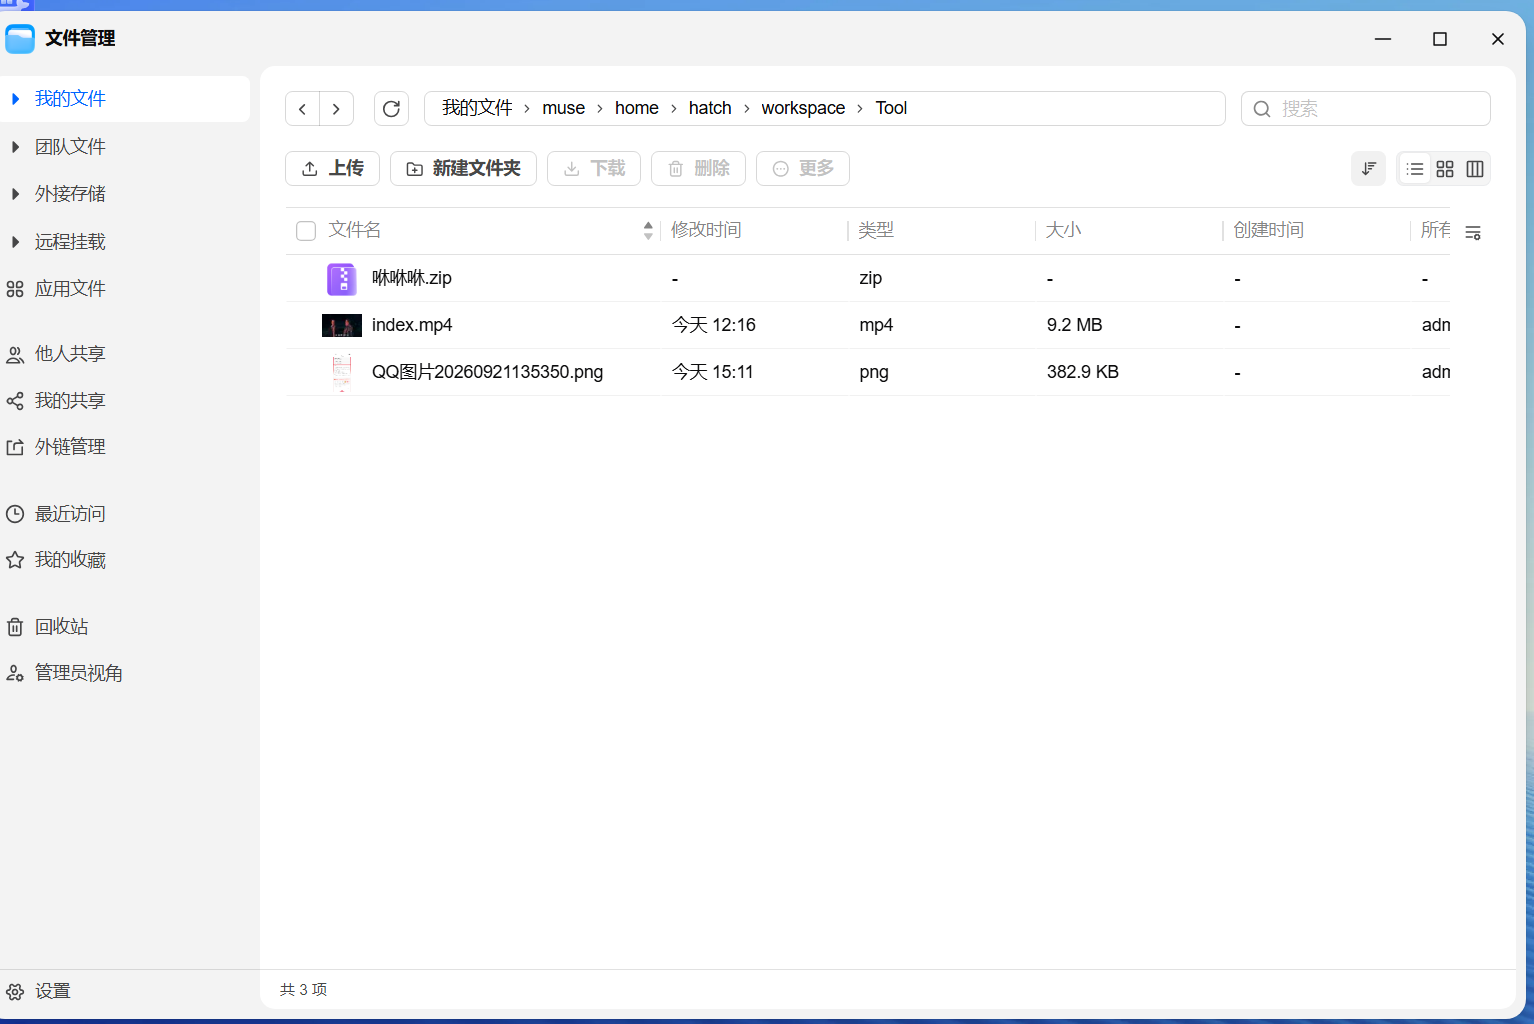Viewport: 1534px width, 1024px height.
Task: Expand the 远程挂载 tree node arrow
Action: click(x=15, y=242)
